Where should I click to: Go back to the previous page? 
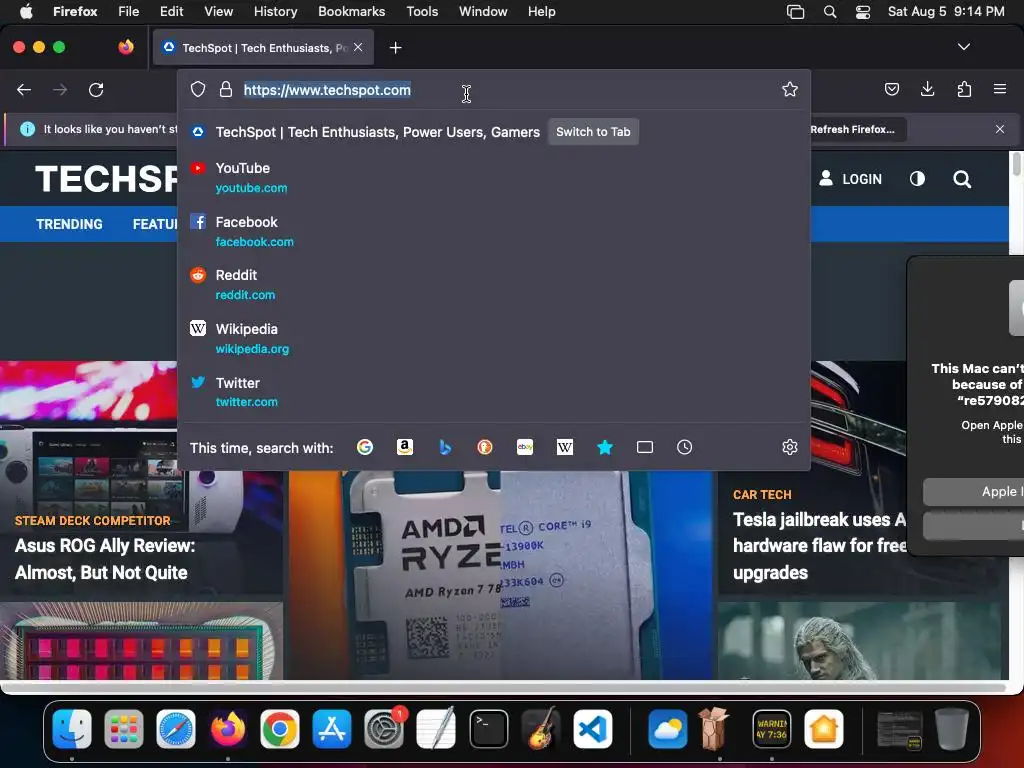(x=24, y=89)
